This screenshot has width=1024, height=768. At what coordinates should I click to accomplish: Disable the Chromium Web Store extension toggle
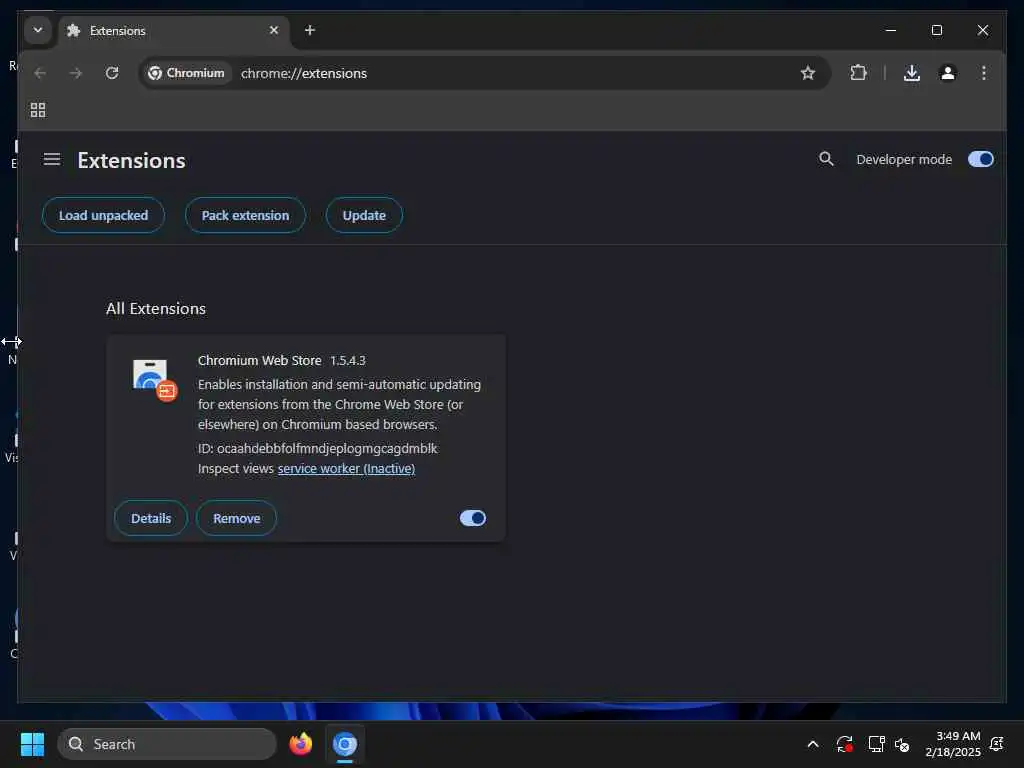[472, 518]
